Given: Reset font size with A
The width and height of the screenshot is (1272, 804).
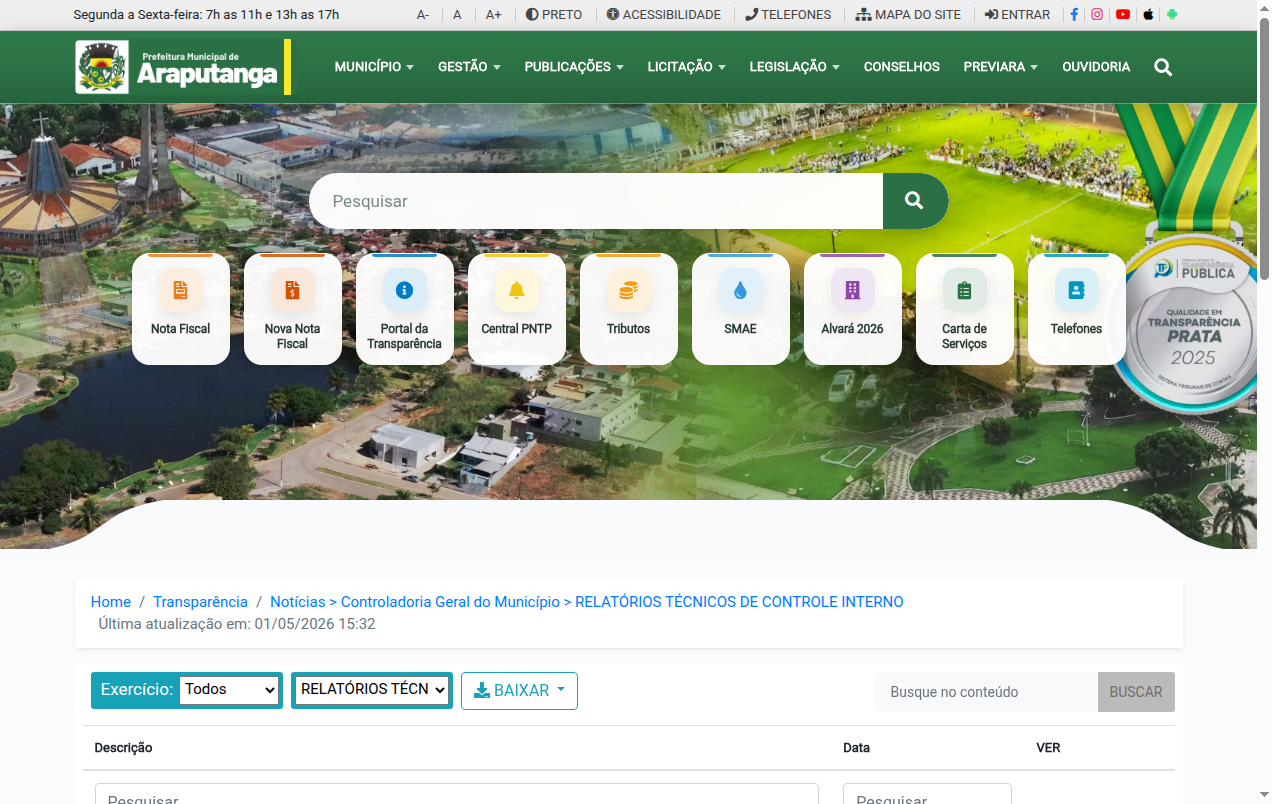Looking at the screenshot, I should tap(457, 15).
